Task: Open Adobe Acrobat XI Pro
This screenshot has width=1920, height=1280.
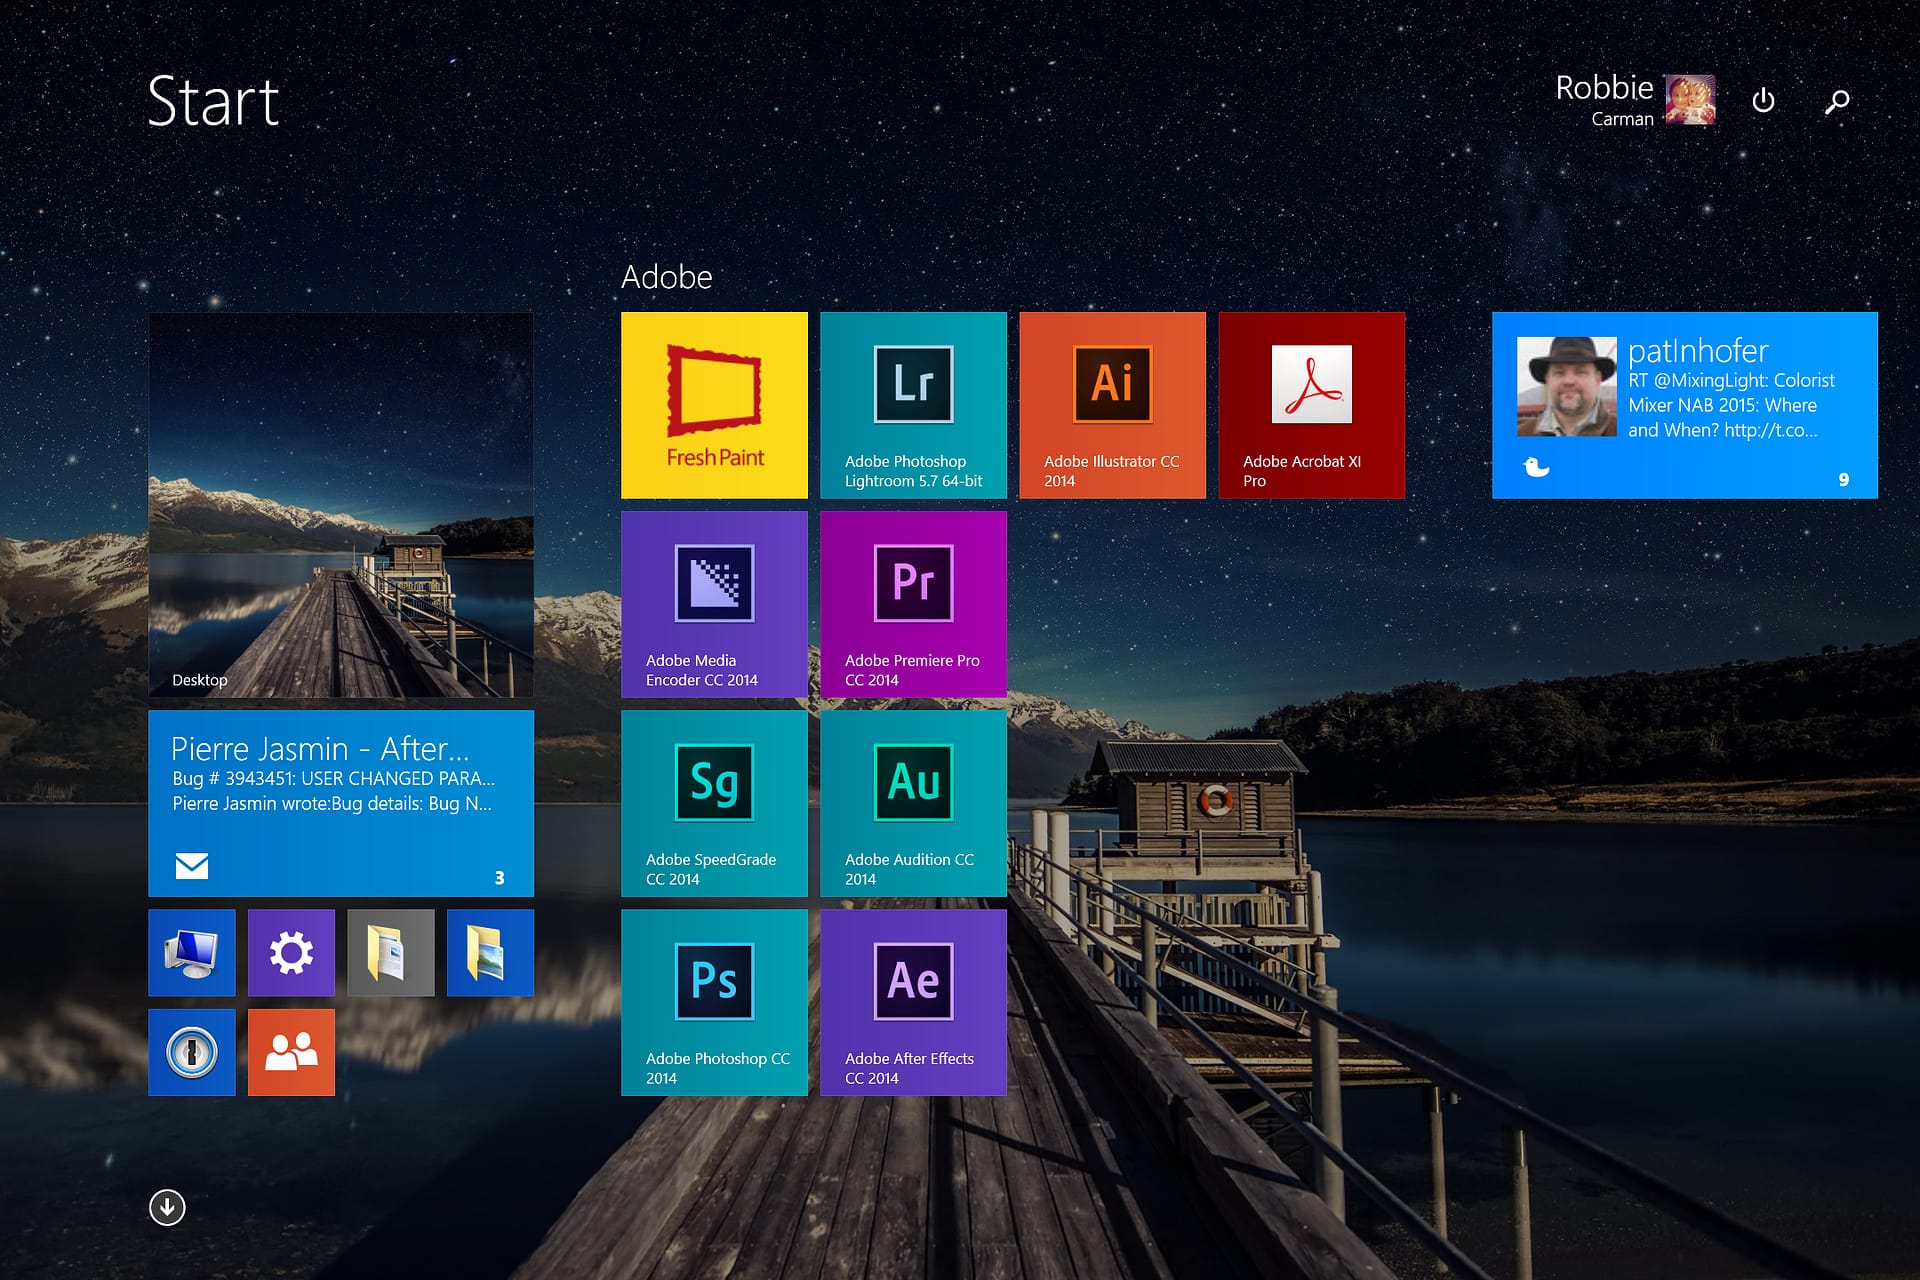Action: pos(1311,405)
